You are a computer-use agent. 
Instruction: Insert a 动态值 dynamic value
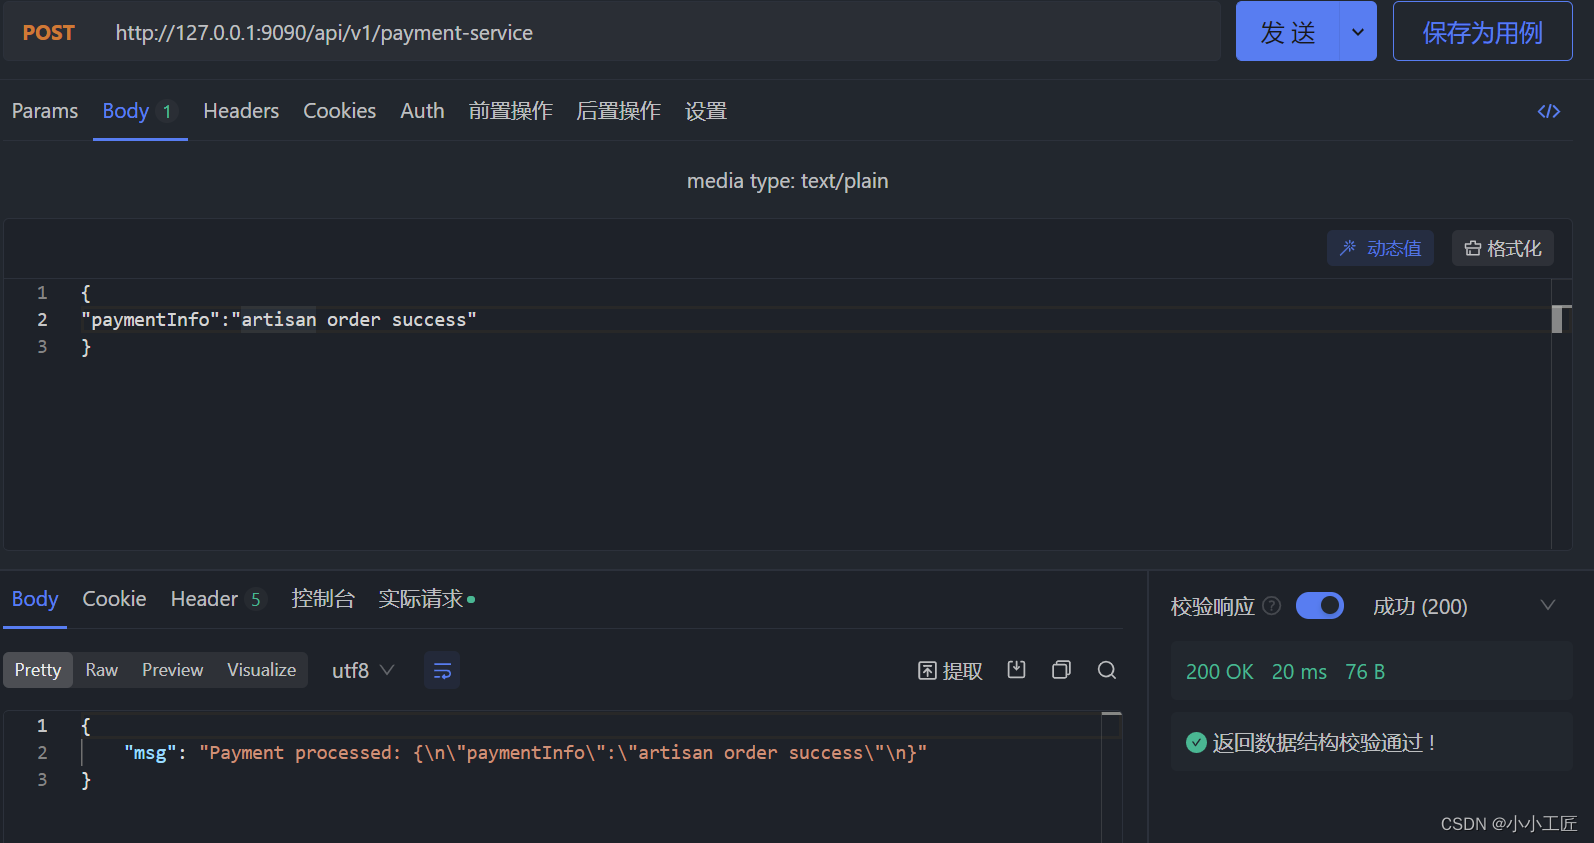[x=1380, y=248]
